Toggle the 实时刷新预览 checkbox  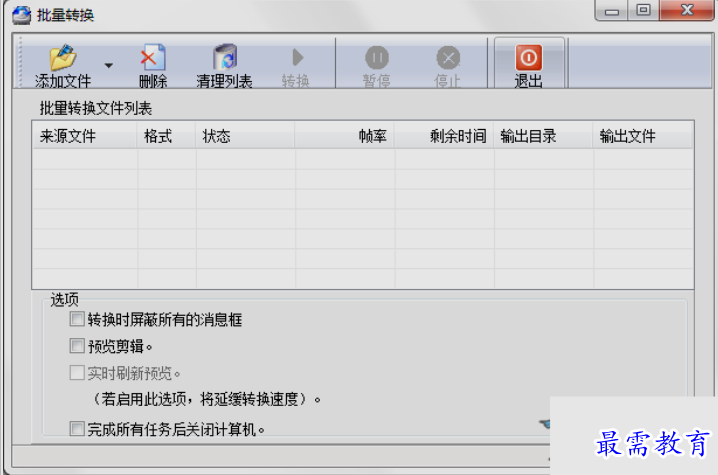point(77,372)
